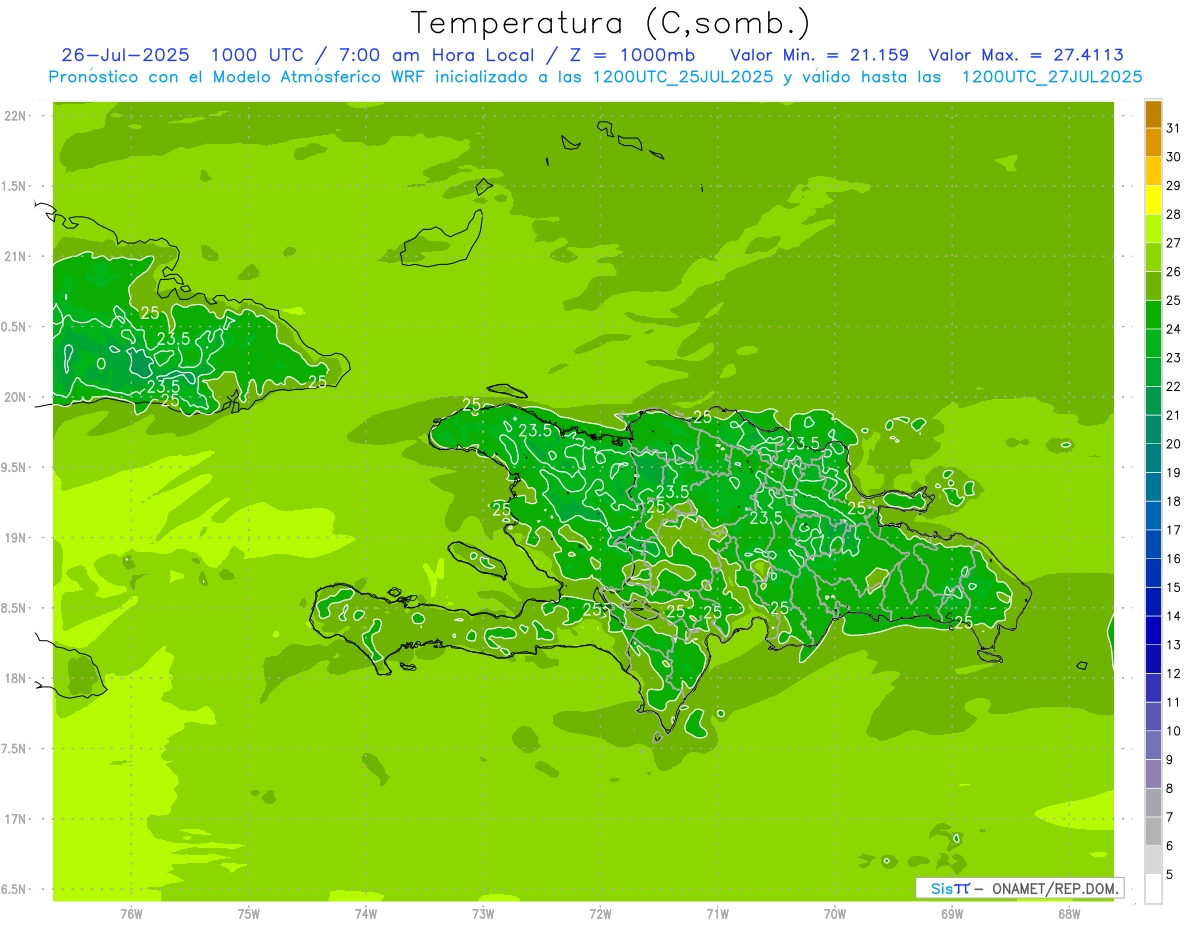The height and width of the screenshot is (927, 1200).
Task: Click the '68W' longitude axis label
Action: click(1069, 914)
